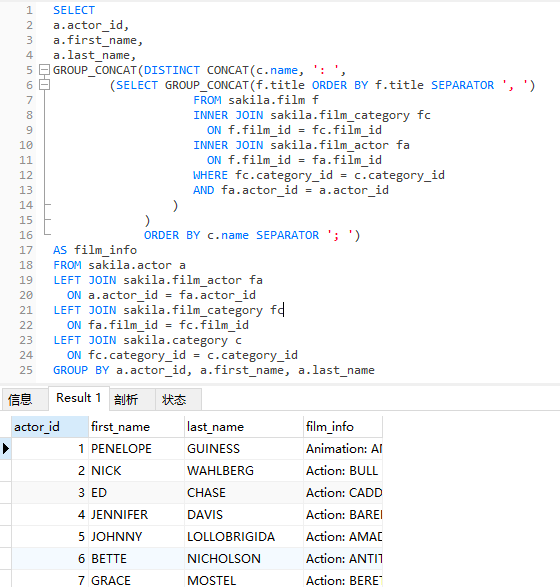Click the film_info column header

[343, 427]
